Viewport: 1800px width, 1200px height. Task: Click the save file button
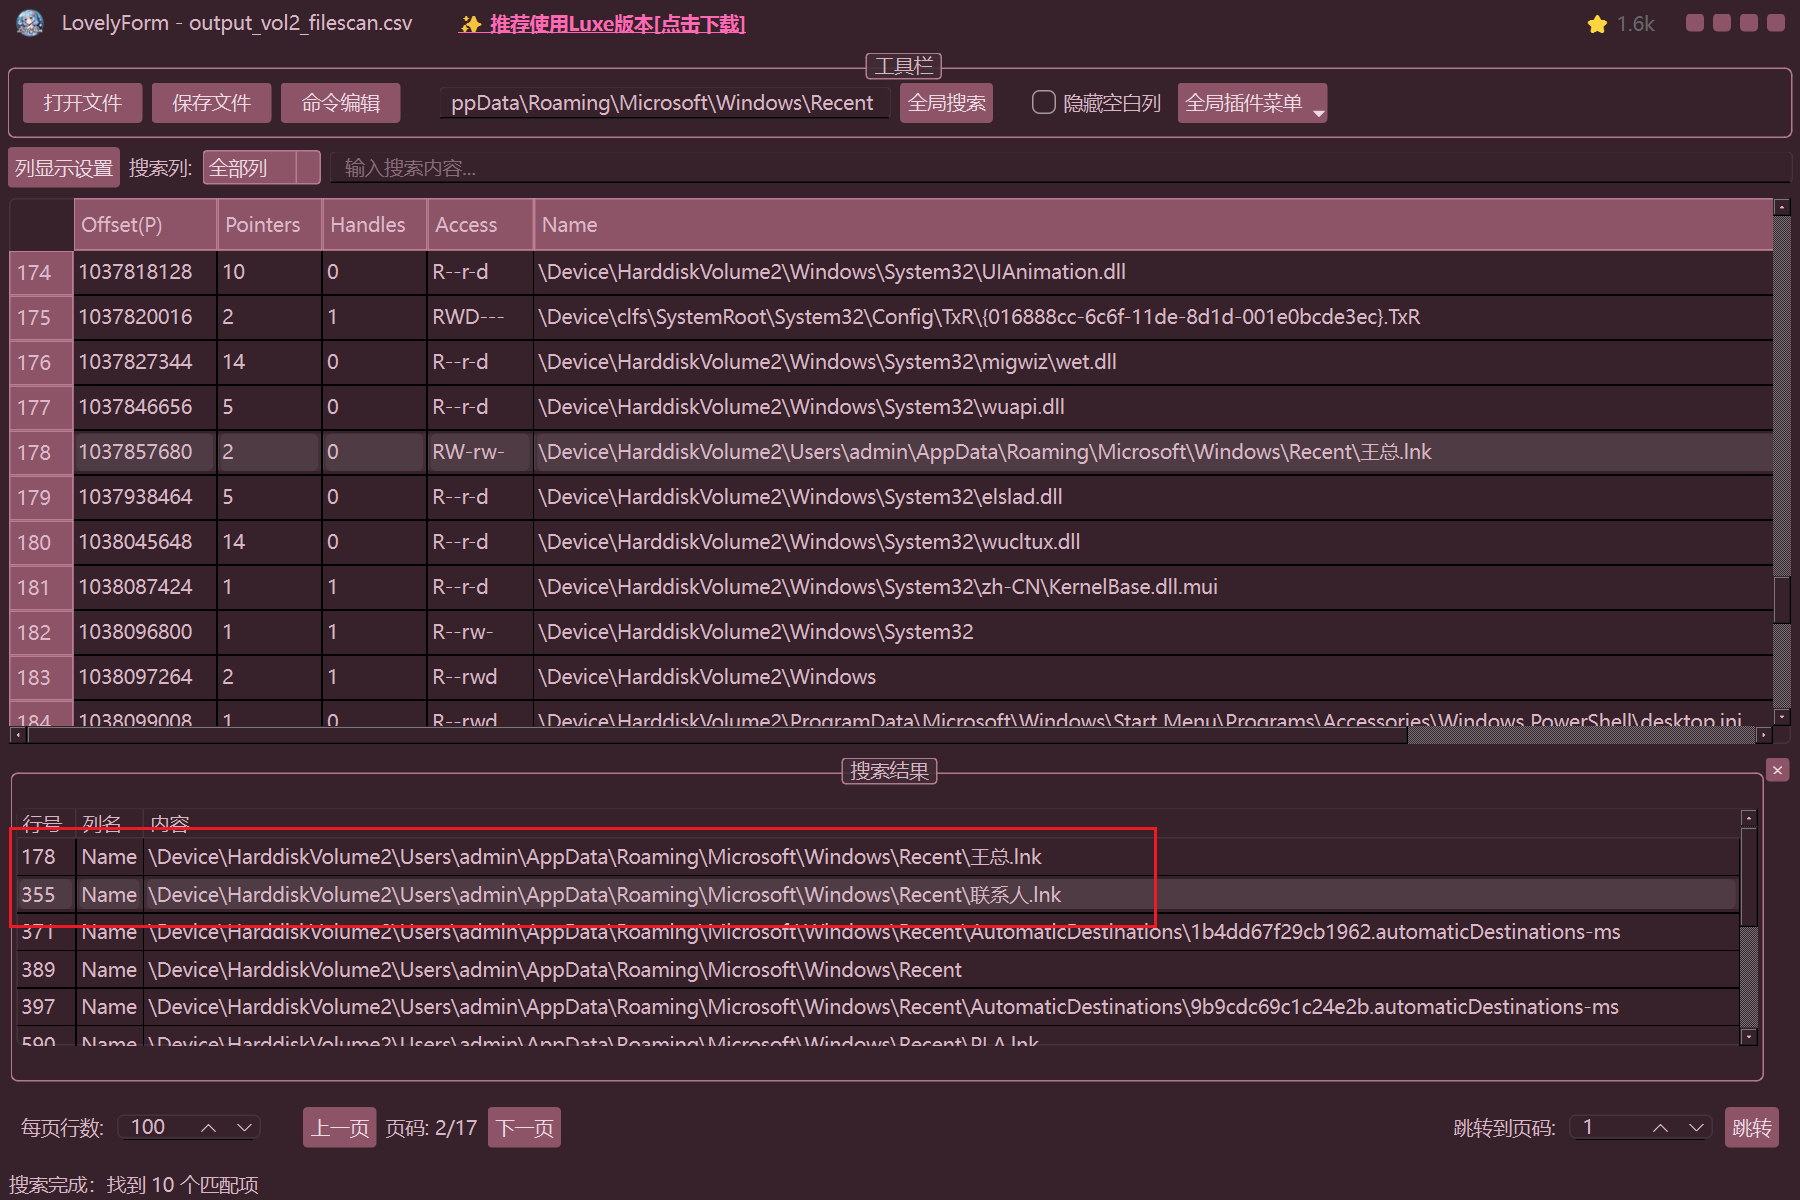point(211,103)
